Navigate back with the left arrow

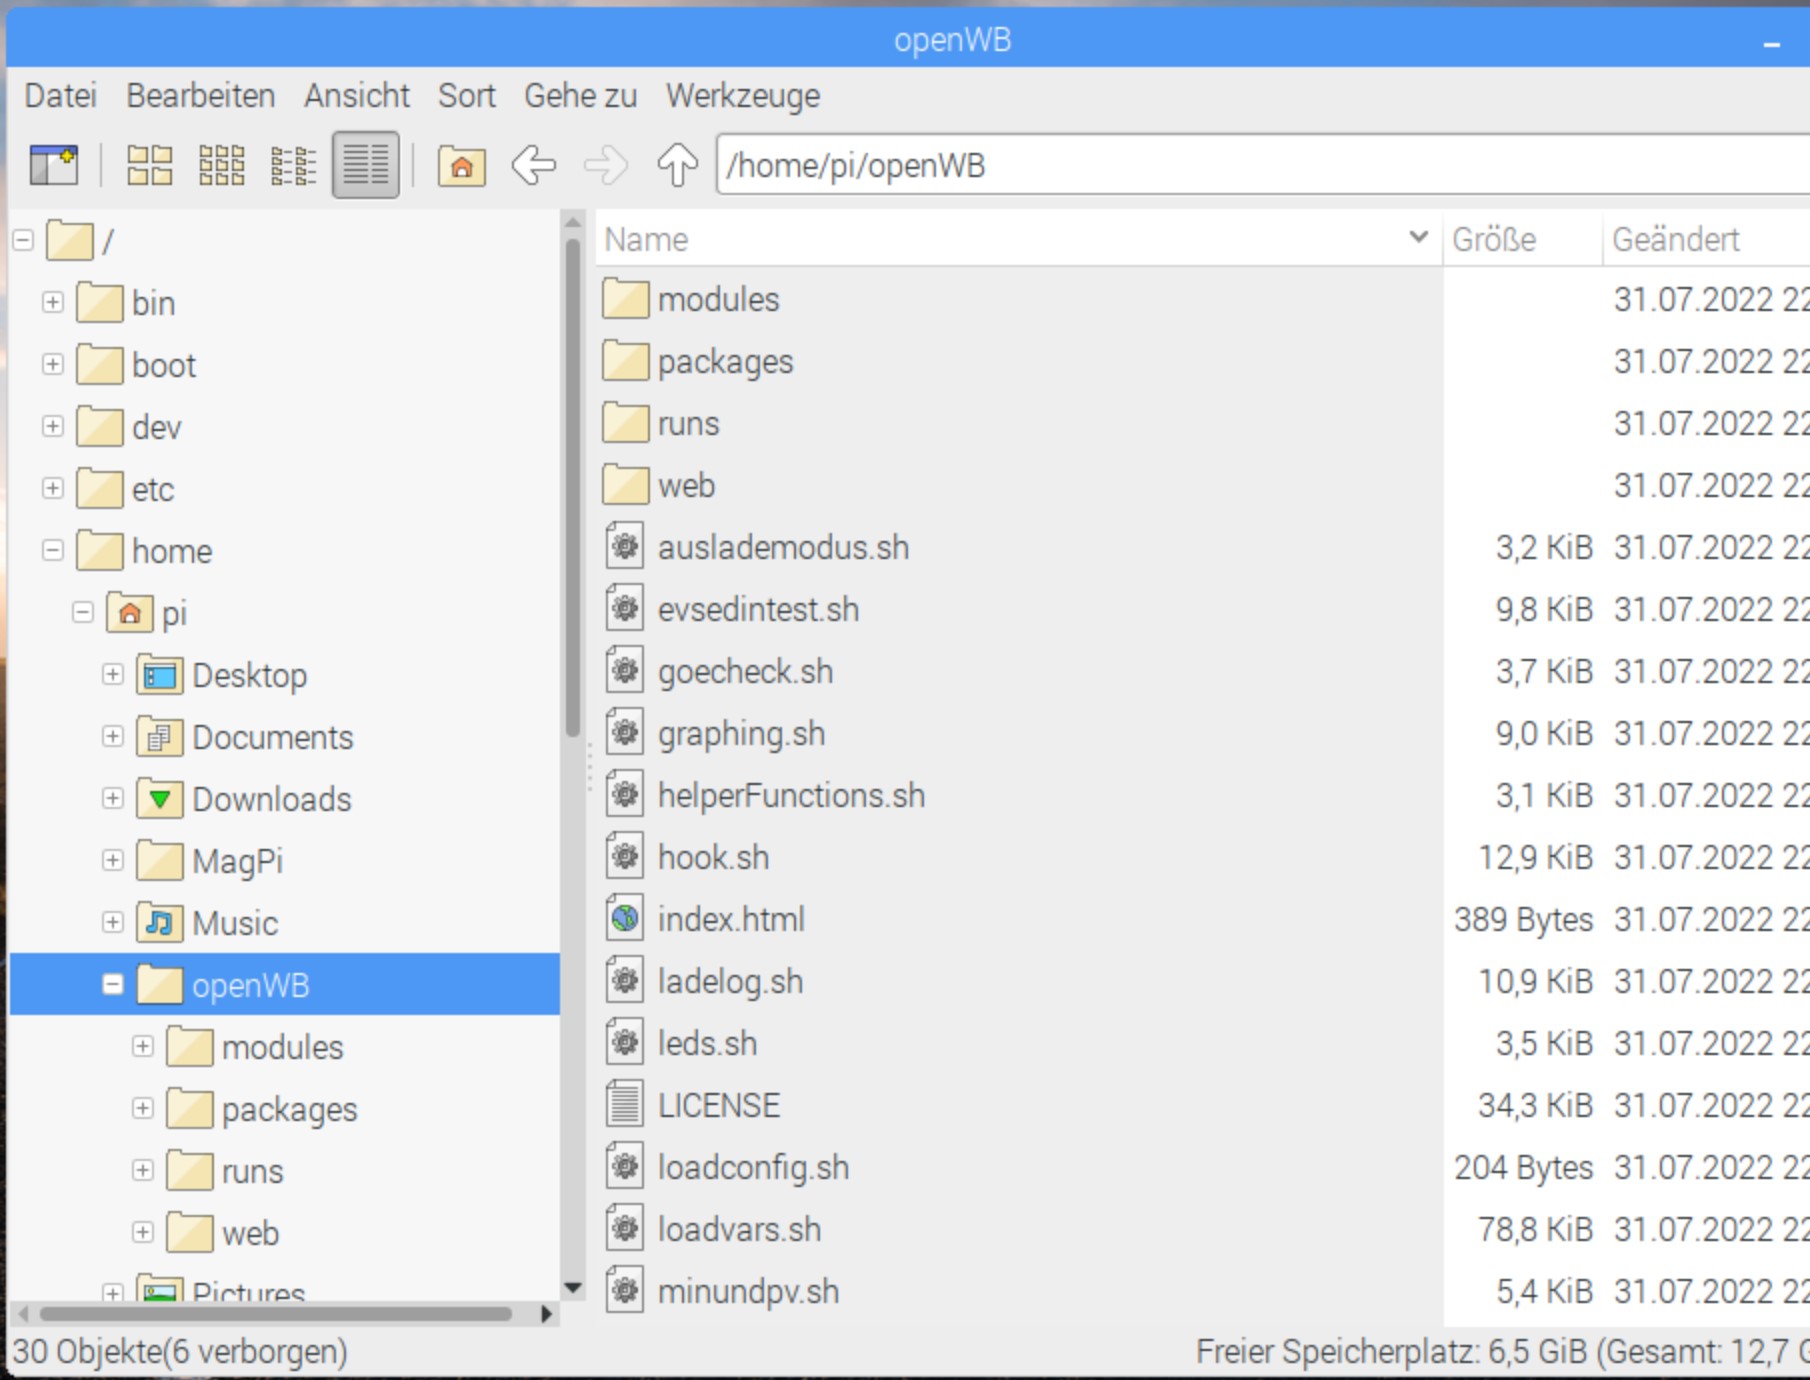534,165
